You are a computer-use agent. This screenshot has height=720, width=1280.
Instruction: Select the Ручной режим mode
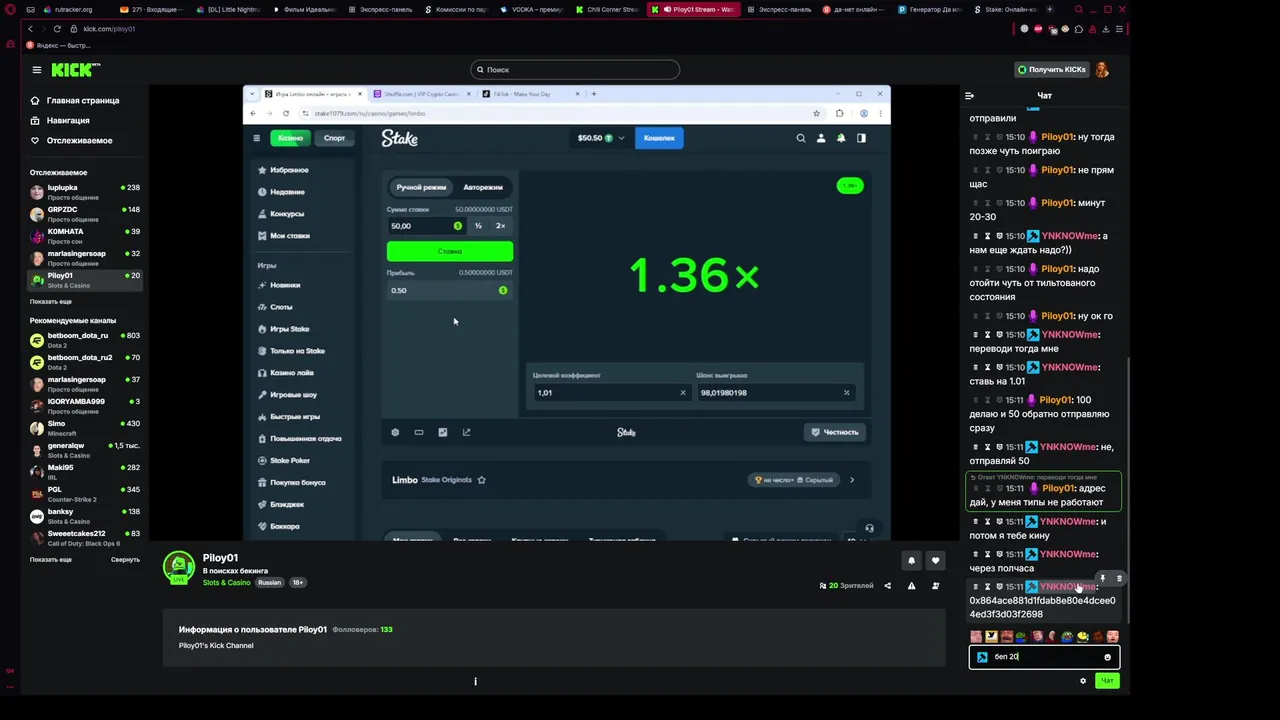[x=421, y=187]
